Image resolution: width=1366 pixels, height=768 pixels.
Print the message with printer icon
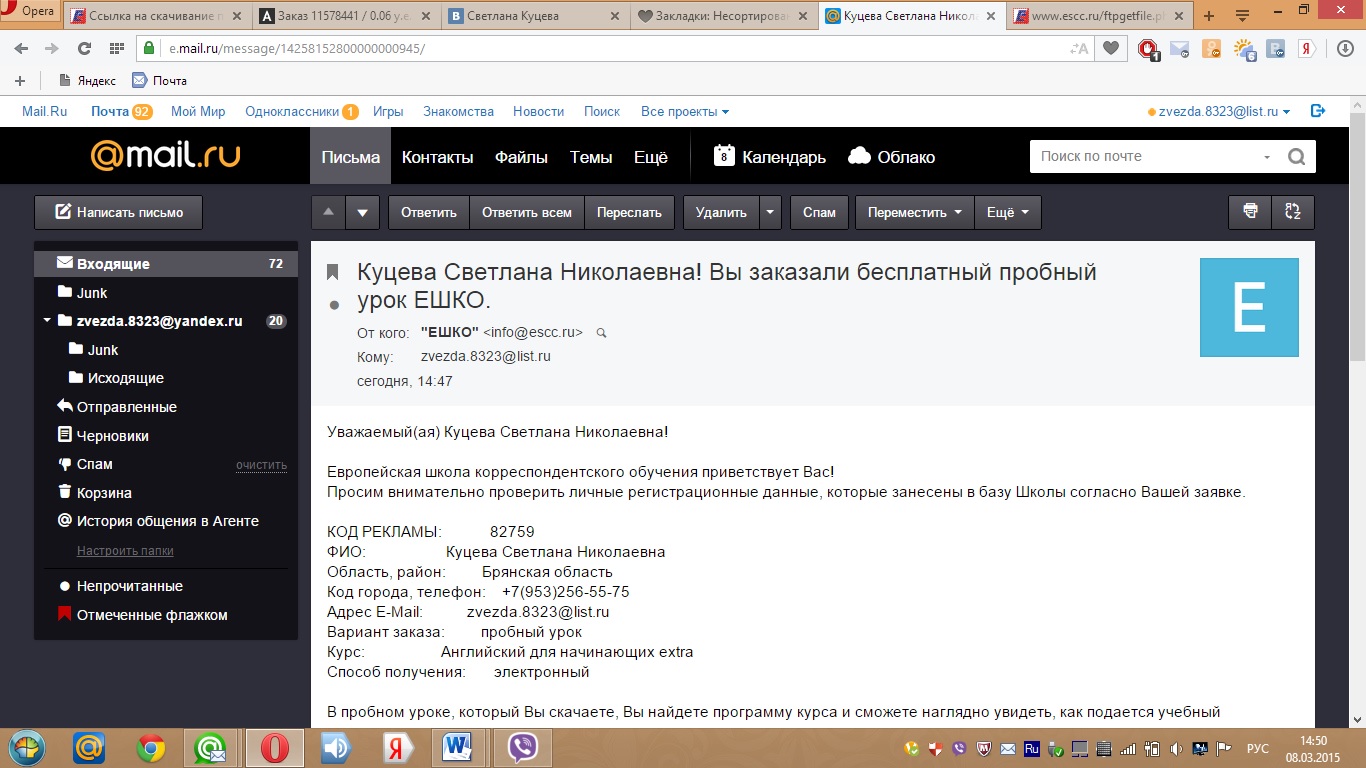[1249, 212]
